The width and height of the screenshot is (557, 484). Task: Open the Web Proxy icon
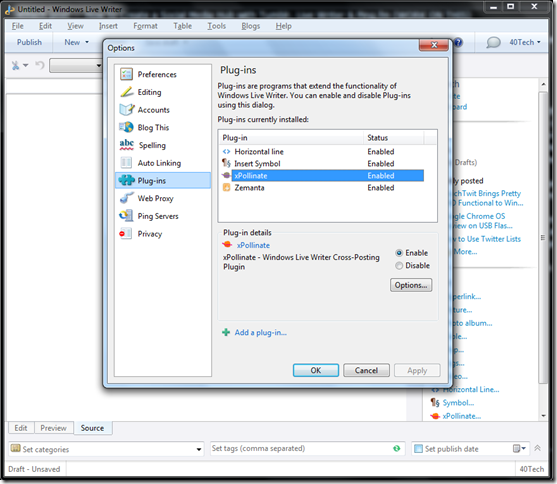point(126,198)
